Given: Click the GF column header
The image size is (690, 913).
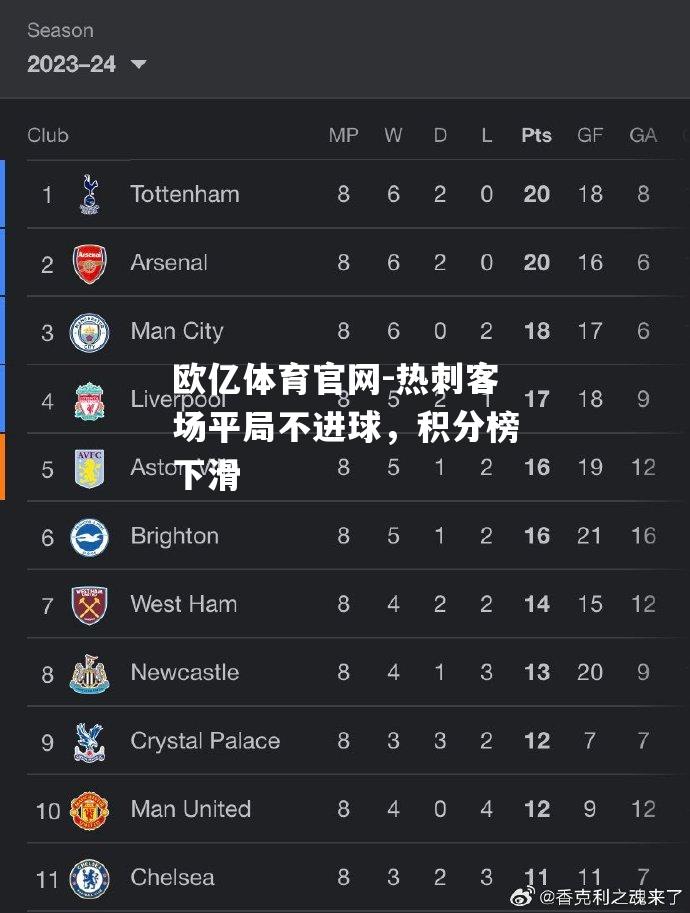Looking at the screenshot, I should tap(590, 135).
